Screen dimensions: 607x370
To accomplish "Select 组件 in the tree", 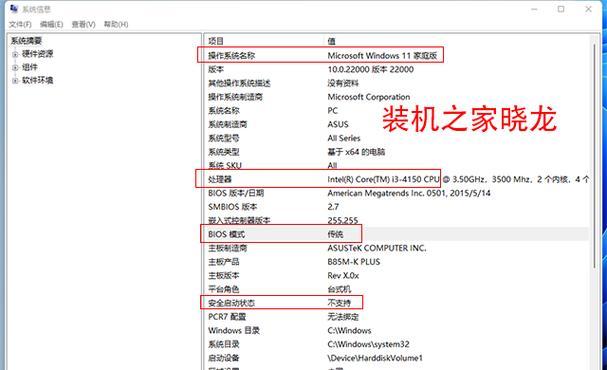I will tap(30, 67).
